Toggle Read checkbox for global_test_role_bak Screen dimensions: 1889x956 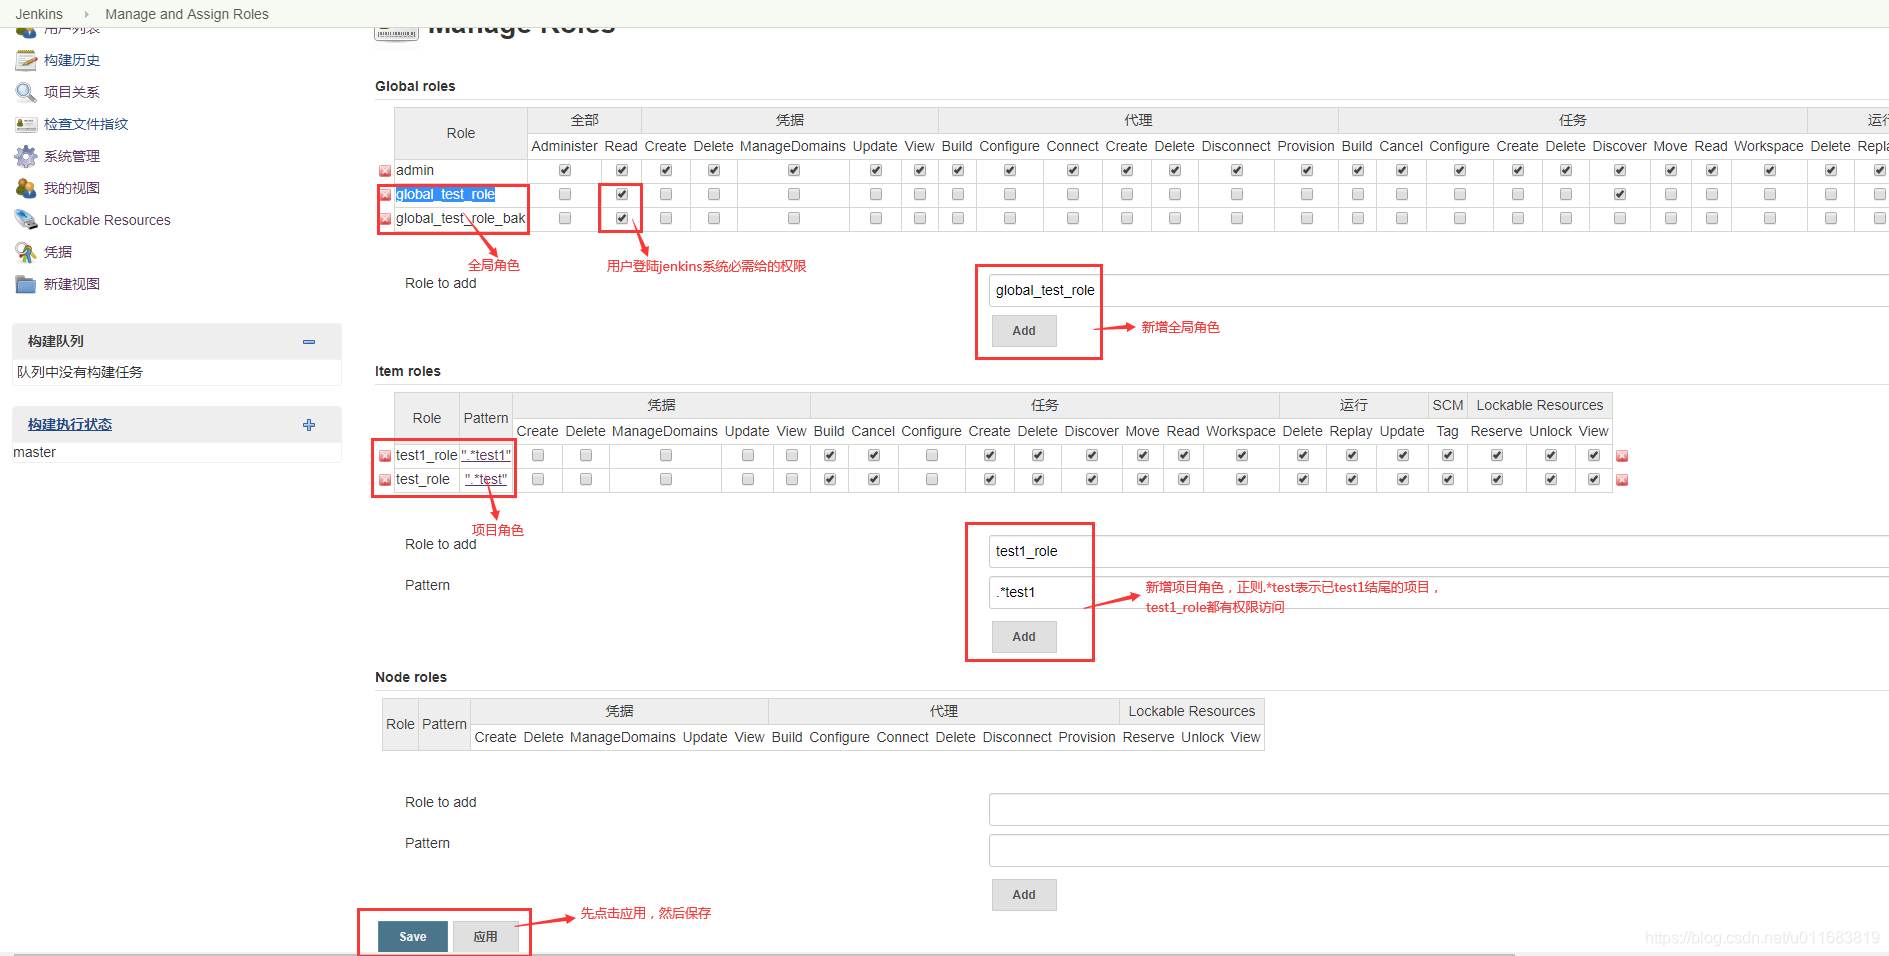(x=622, y=218)
